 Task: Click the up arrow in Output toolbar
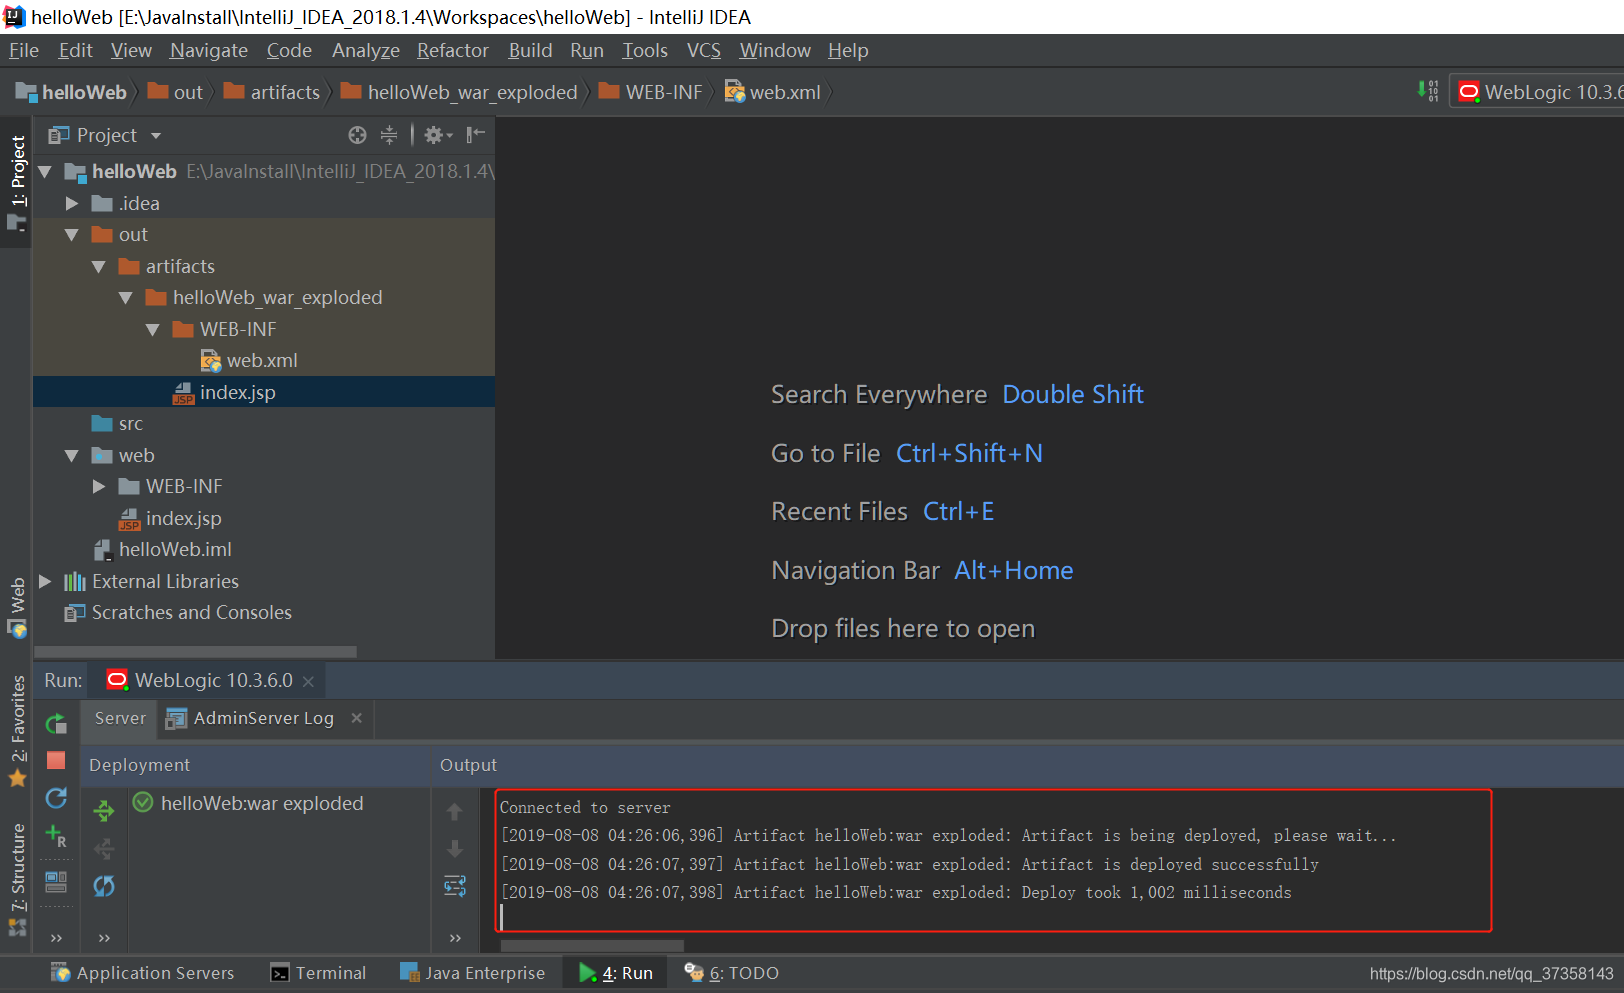(455, 811)
